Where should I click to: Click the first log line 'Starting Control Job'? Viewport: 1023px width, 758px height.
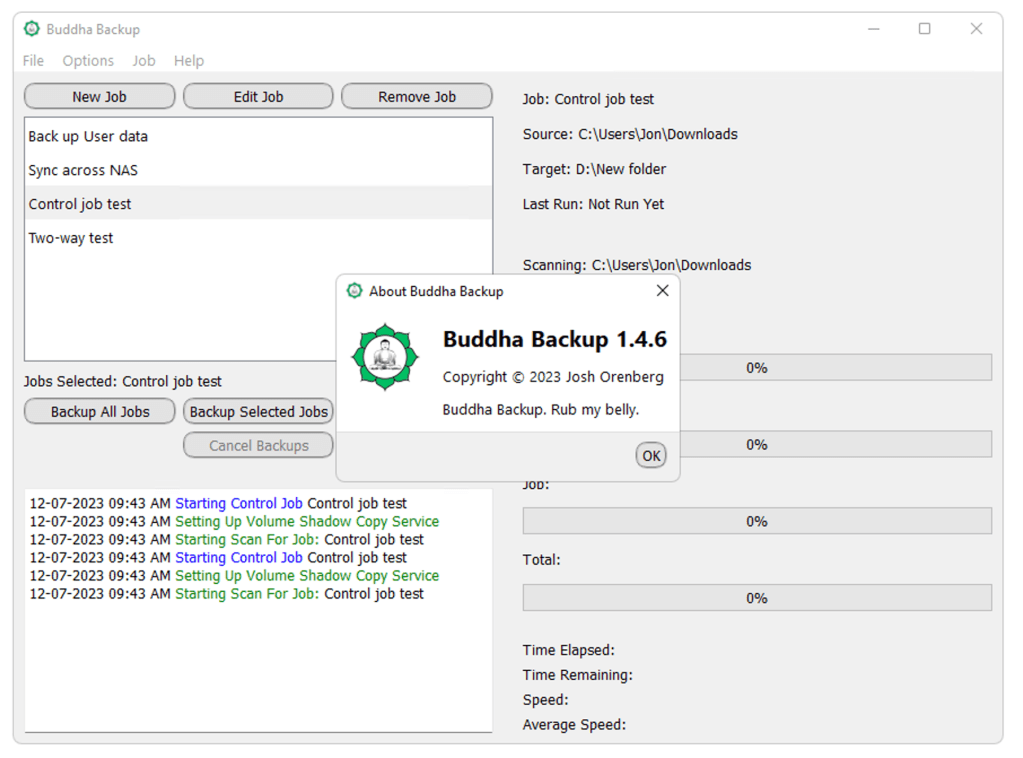218,504
